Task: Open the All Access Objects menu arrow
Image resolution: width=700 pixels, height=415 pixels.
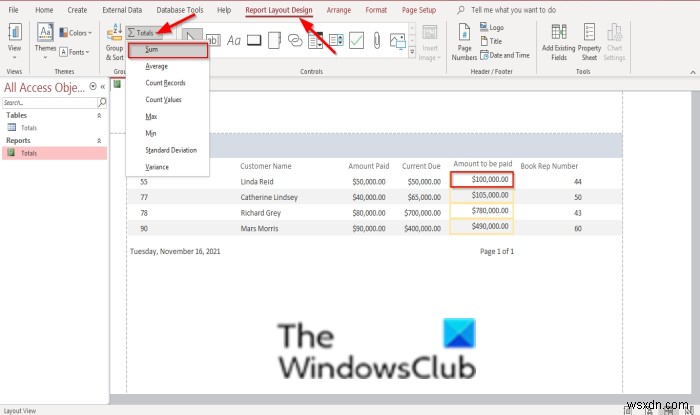Action: 93,86
